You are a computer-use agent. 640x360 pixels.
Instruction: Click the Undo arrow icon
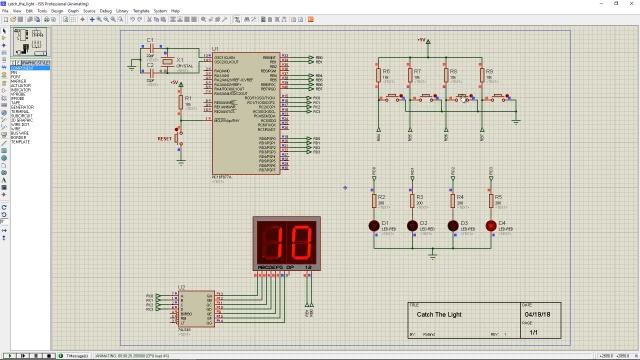[132, 20]
